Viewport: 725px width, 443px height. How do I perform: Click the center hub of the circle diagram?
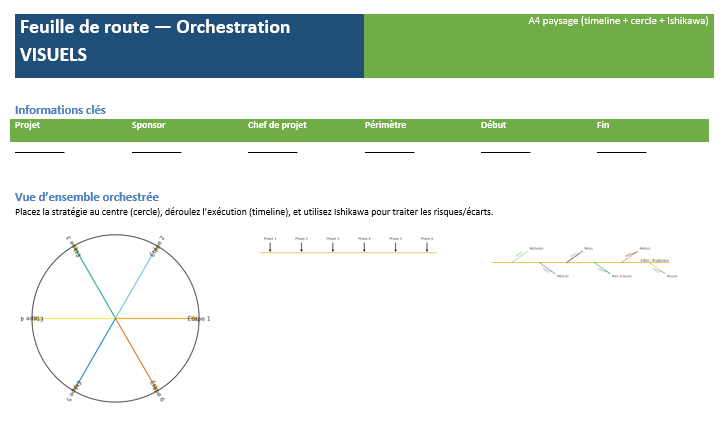(116, 318)
